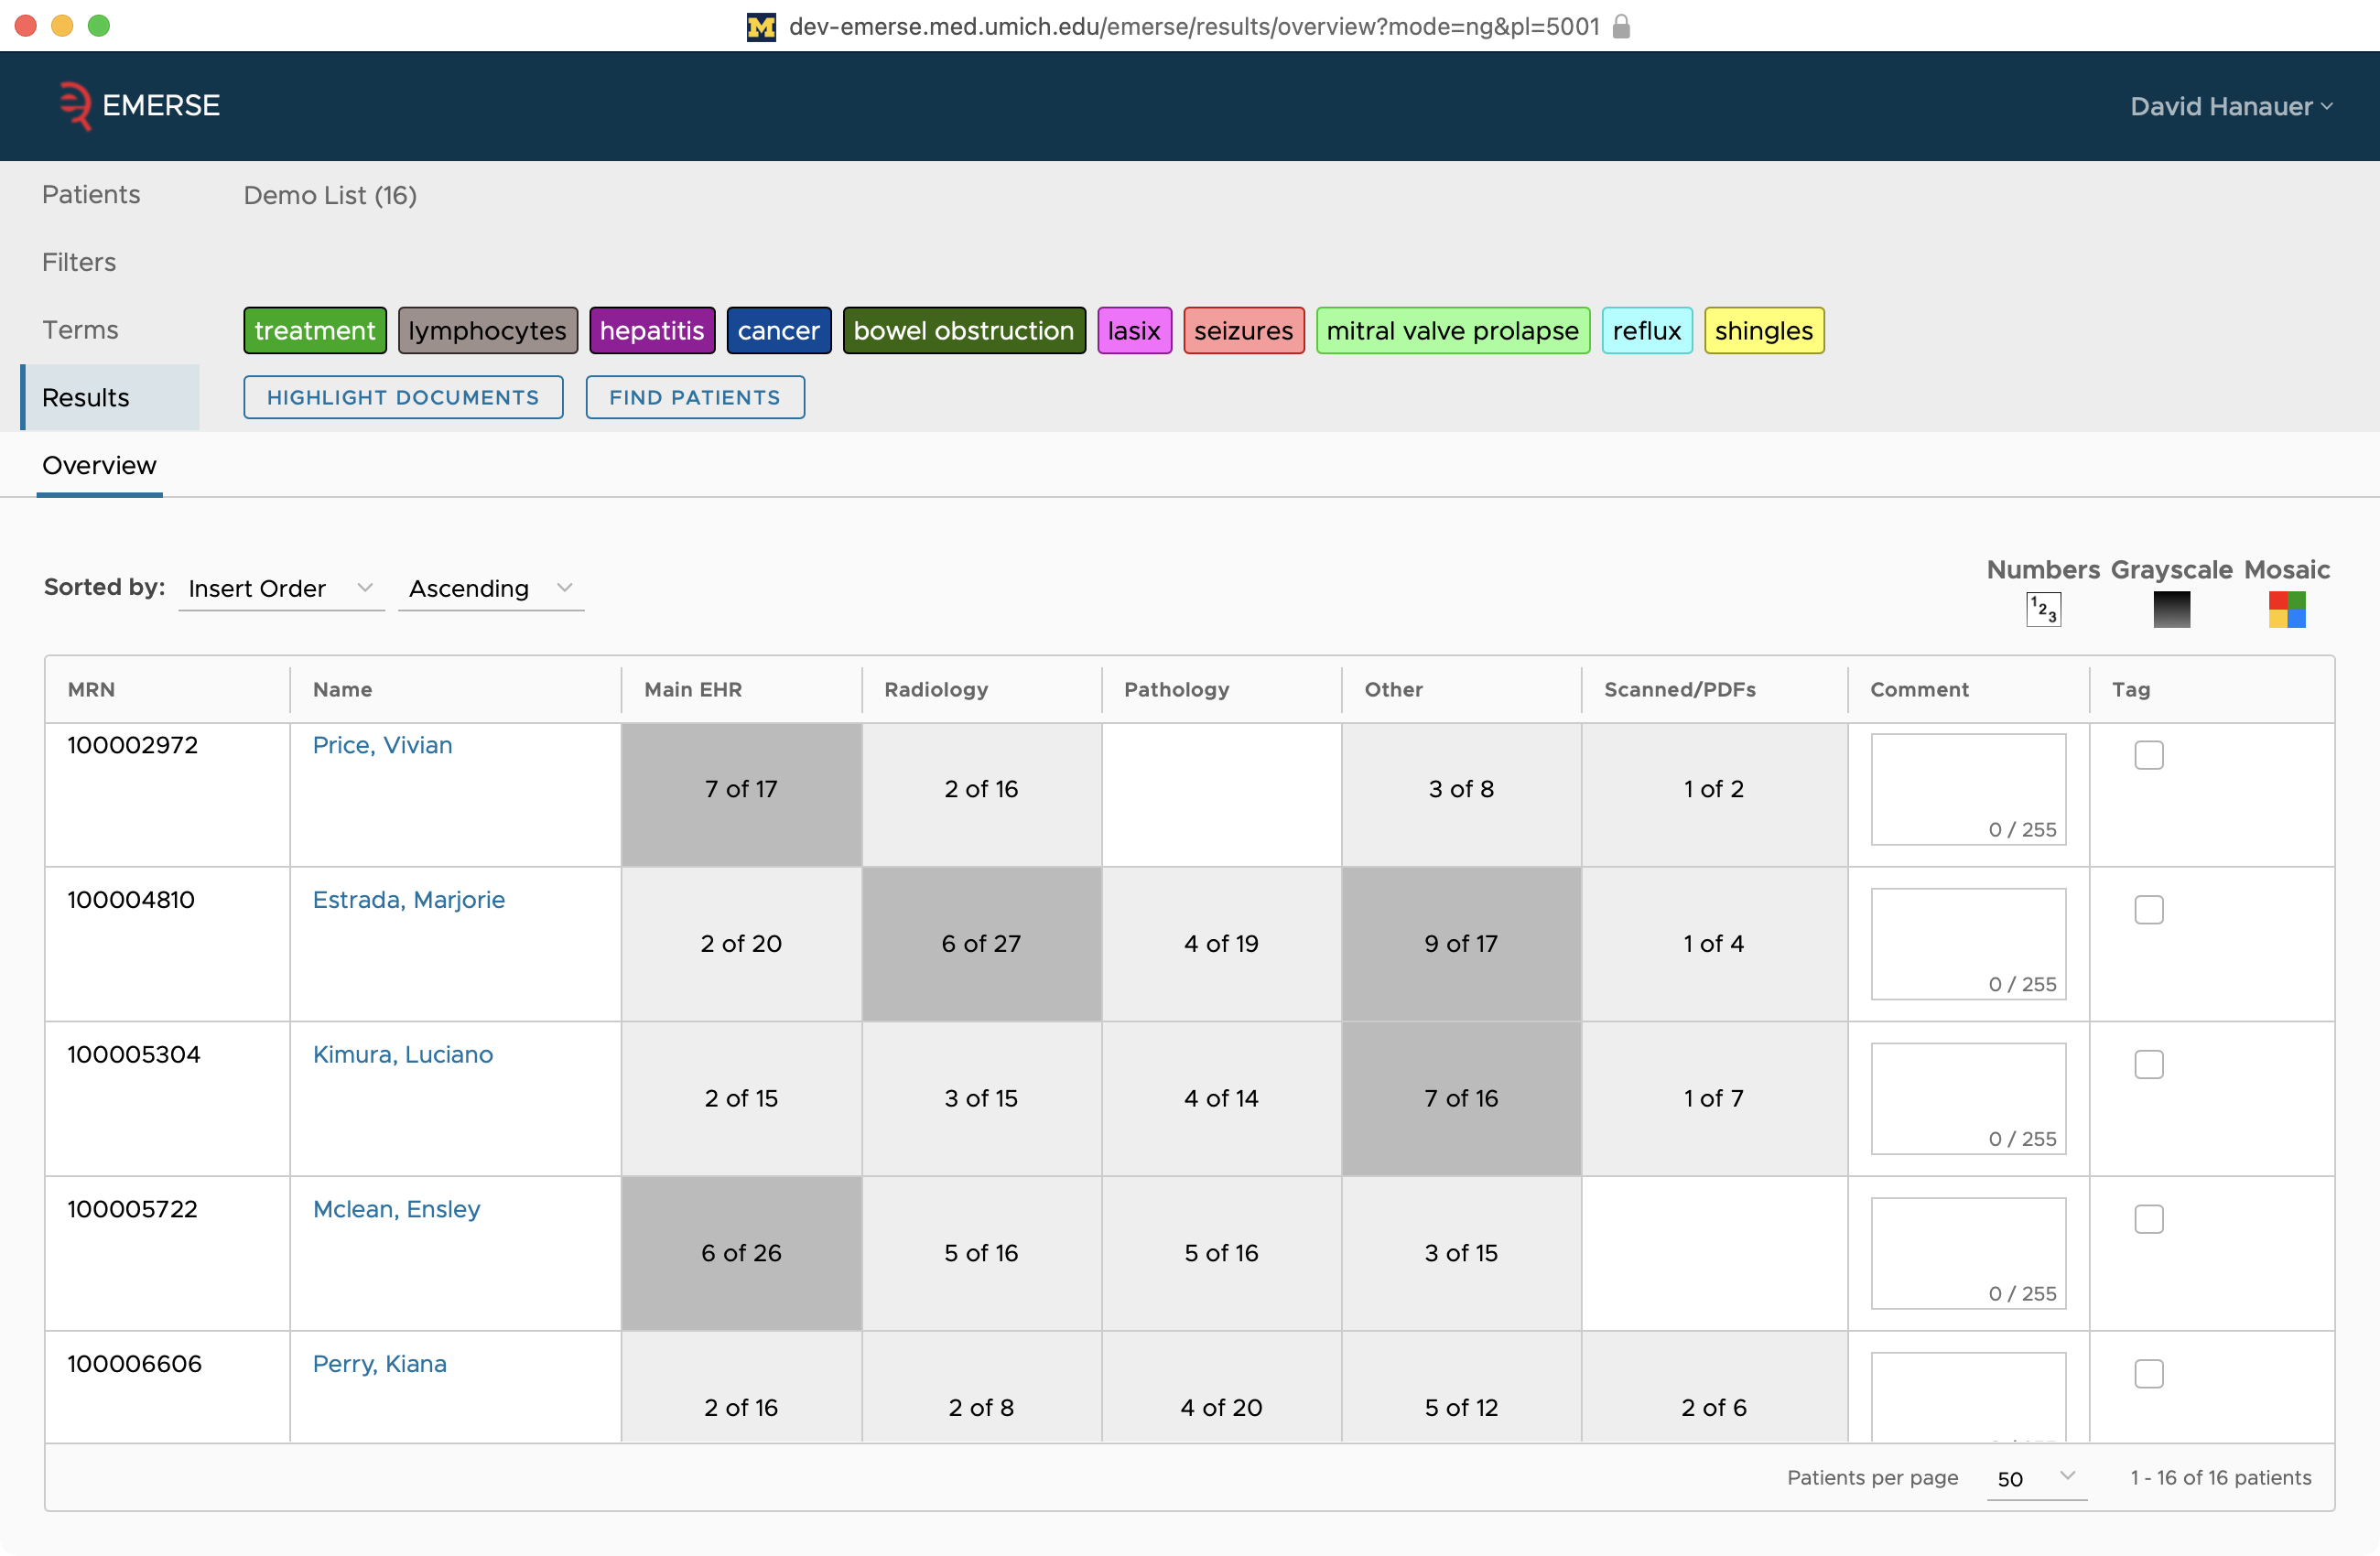Viewport: 2380px width, 1556px height.
Task: Click the mitral valve prolapse term tag
Action: [x=1451, y=330]
